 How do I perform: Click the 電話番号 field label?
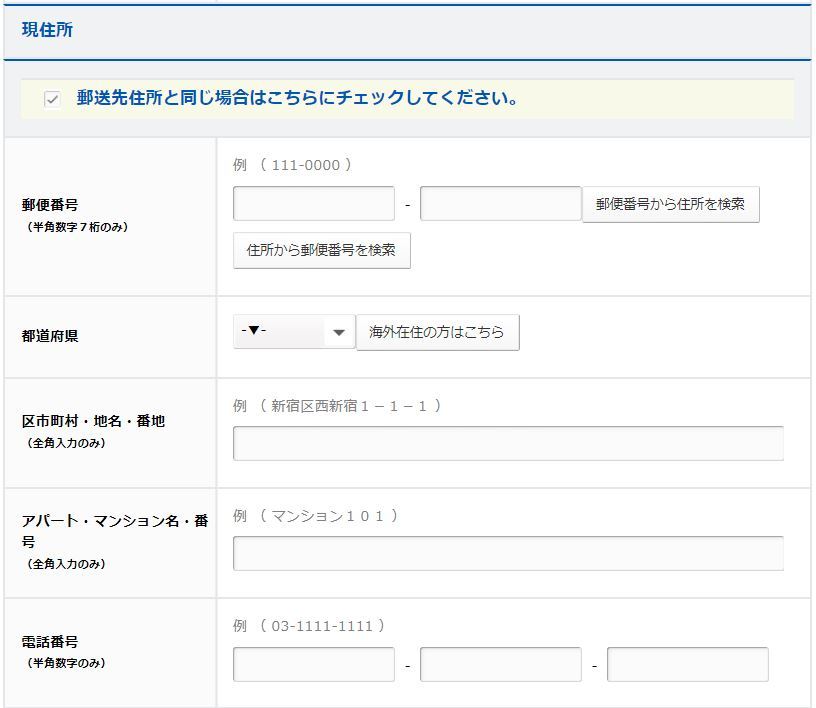[50, 642]
